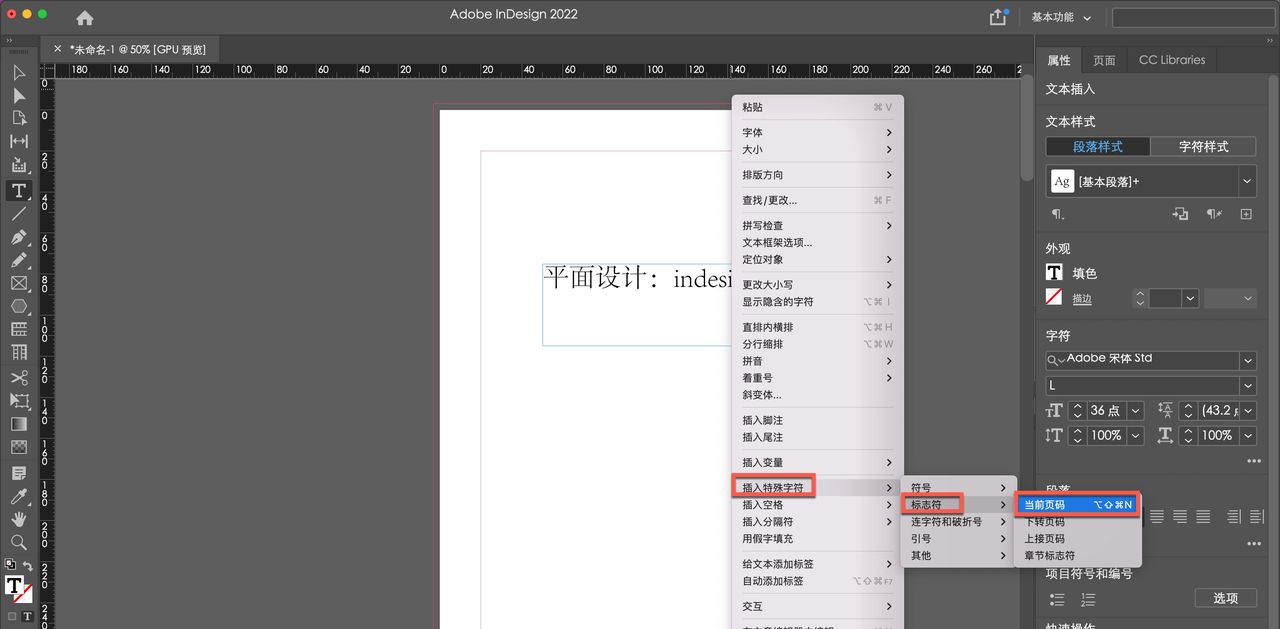Switch to the 字符样式 view
Screen dimensions: 1280x629
[1204, 146]
